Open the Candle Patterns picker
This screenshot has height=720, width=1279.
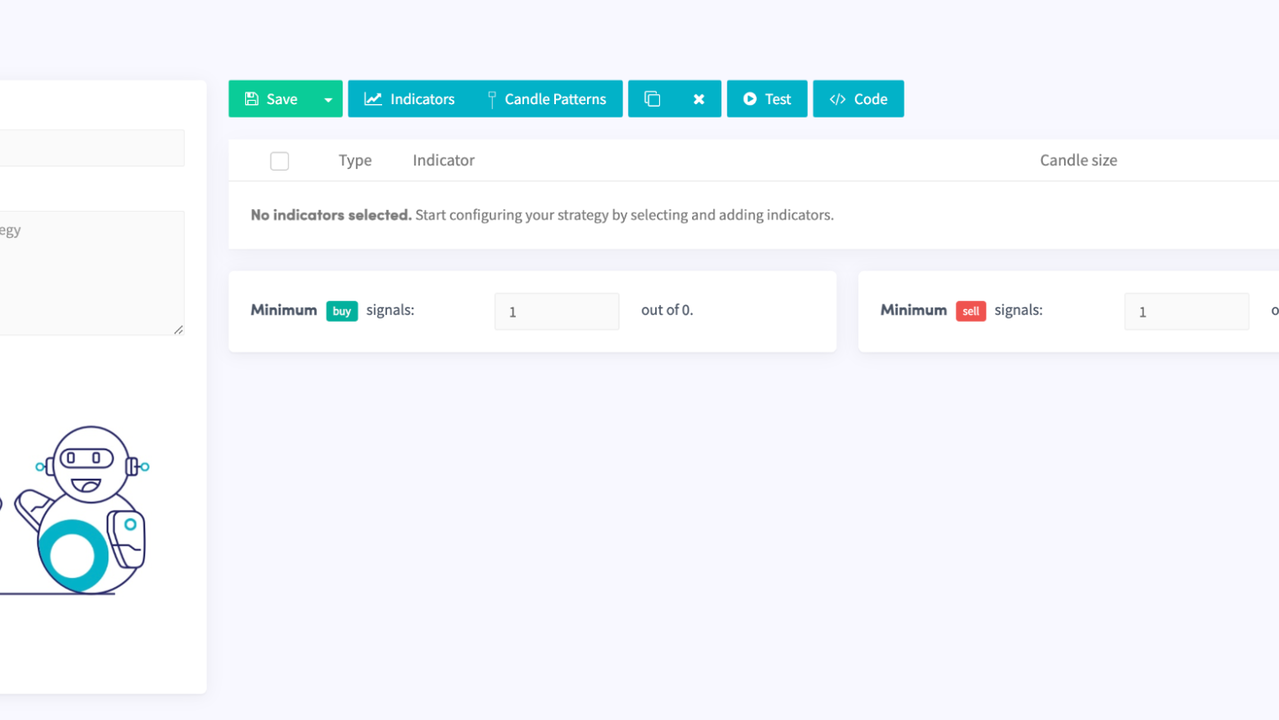[x=546, y=99]
